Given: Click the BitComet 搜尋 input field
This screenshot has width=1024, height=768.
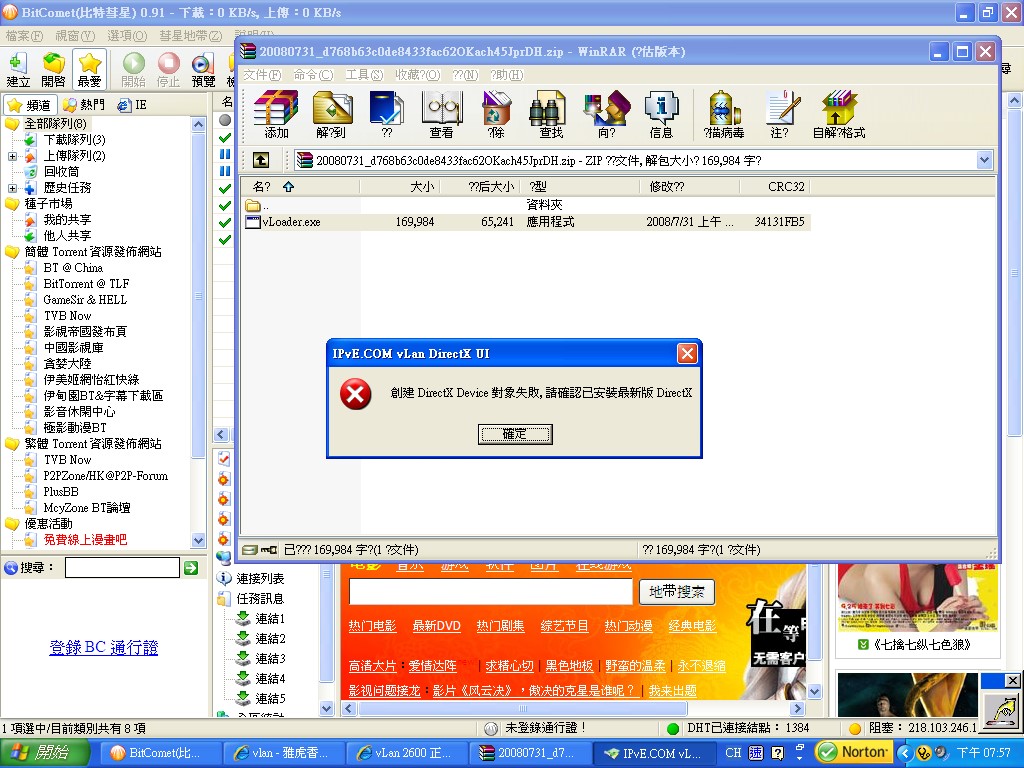Looking at the screenshot, I should tap(122, 568).
